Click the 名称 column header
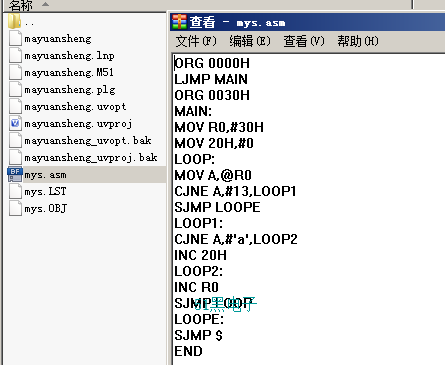Viewport: 445px width, 365px height. (x=21, y=5)
